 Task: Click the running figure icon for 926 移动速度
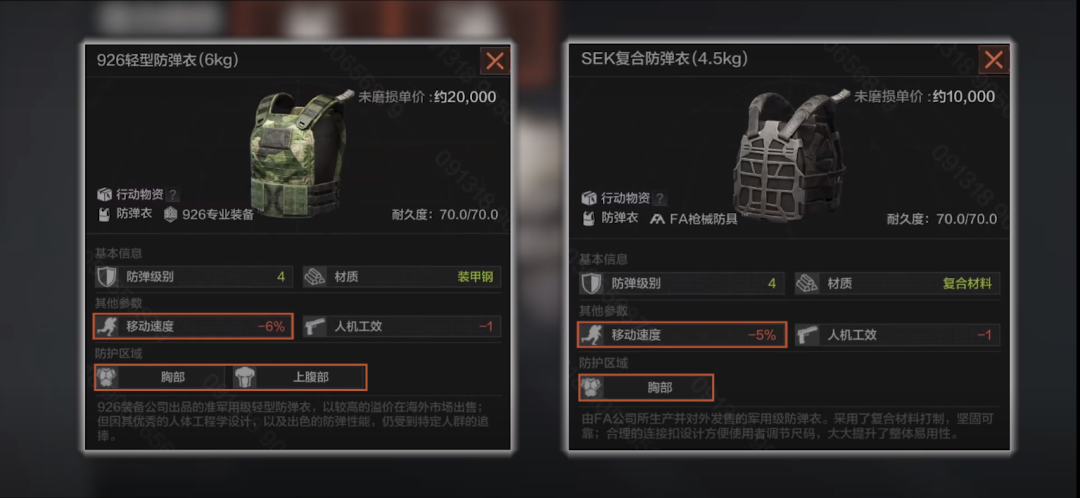tap(107, 326)
